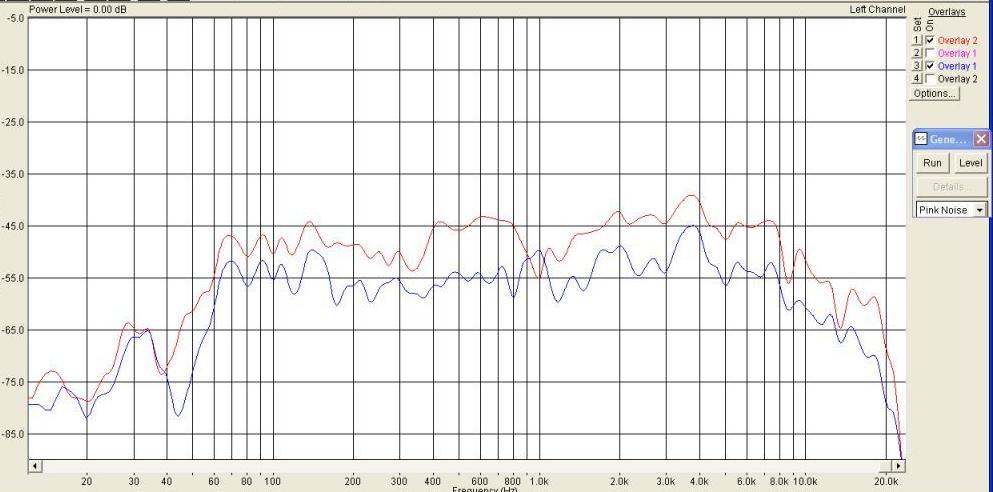Click the 20.0k frequency axis label
This screenshot has height=492, width=993.
coord(885,481)
